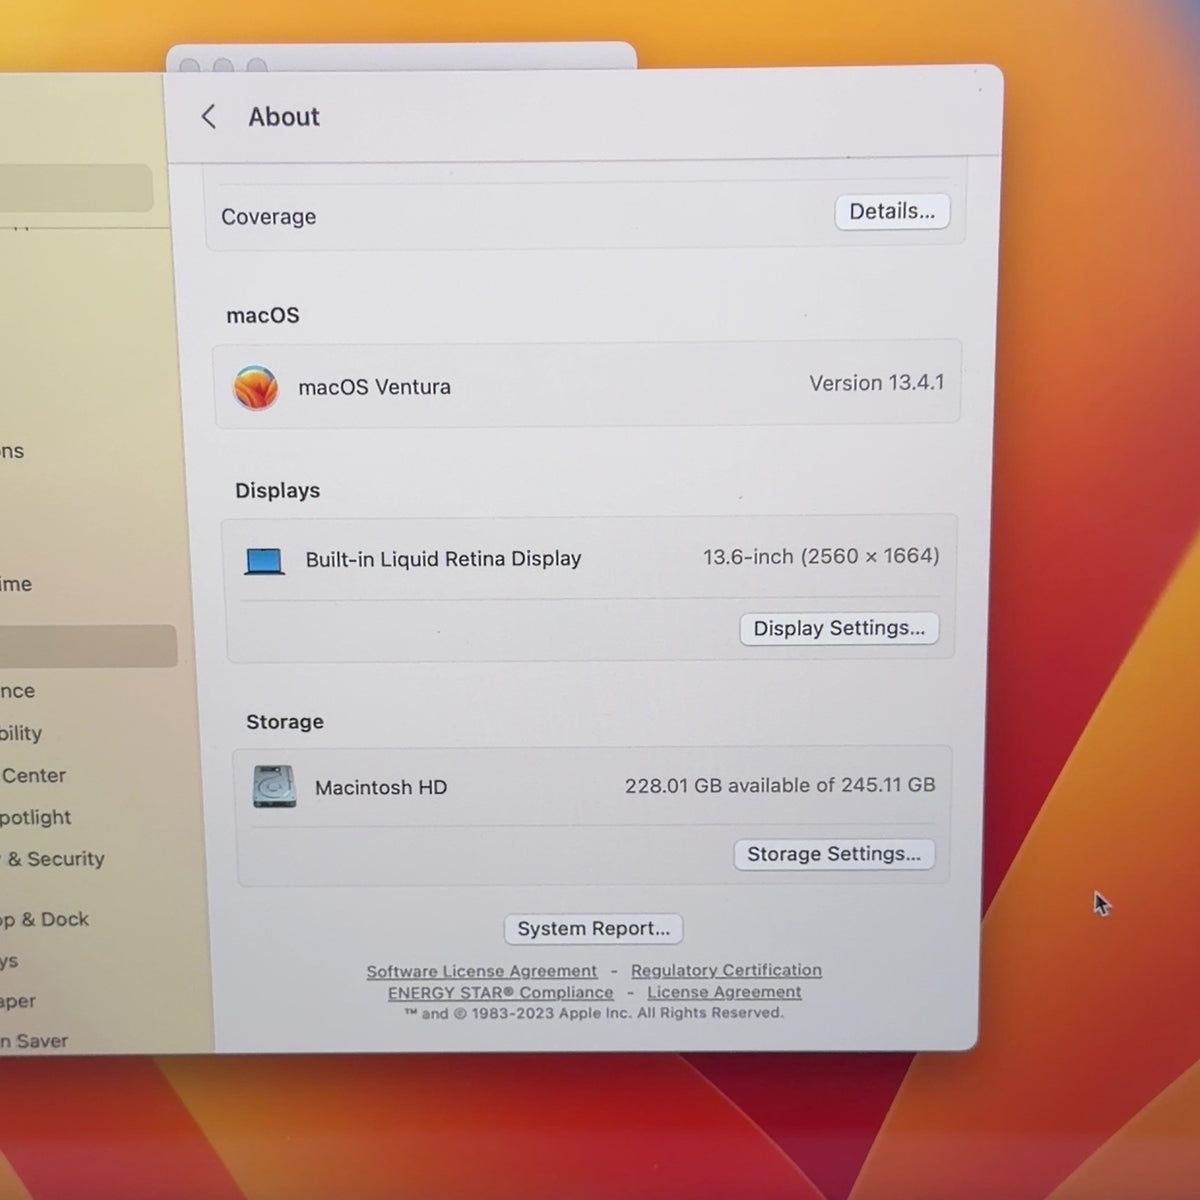Open the License Agreement link beside ENERGY STAR
Viewport: 1200px width, 1200px height.
(724, 992)
